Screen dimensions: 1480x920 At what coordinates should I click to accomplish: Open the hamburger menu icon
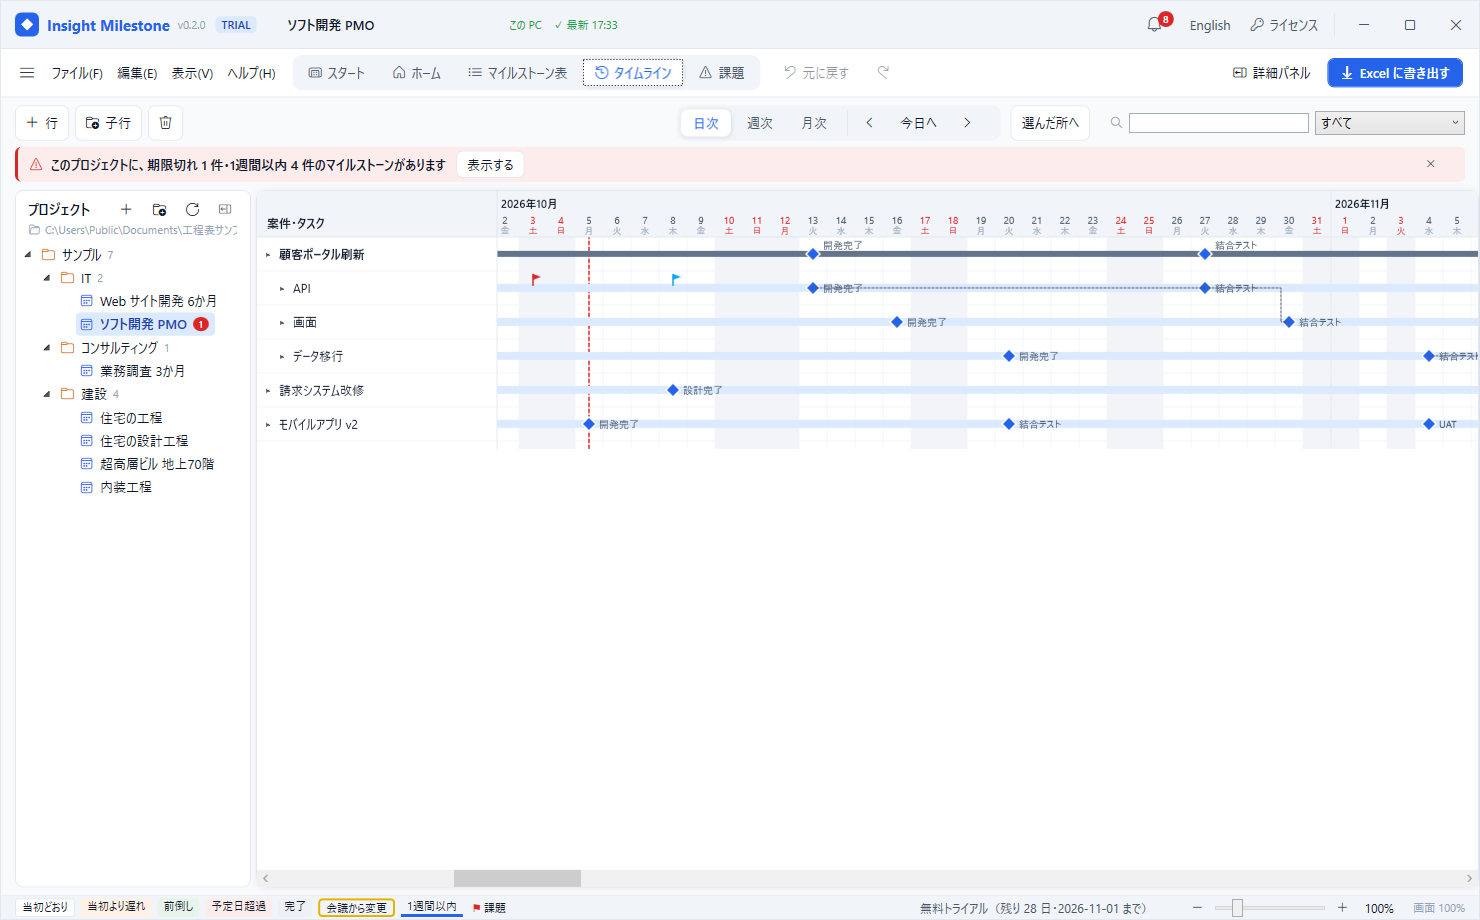point(27,73)
